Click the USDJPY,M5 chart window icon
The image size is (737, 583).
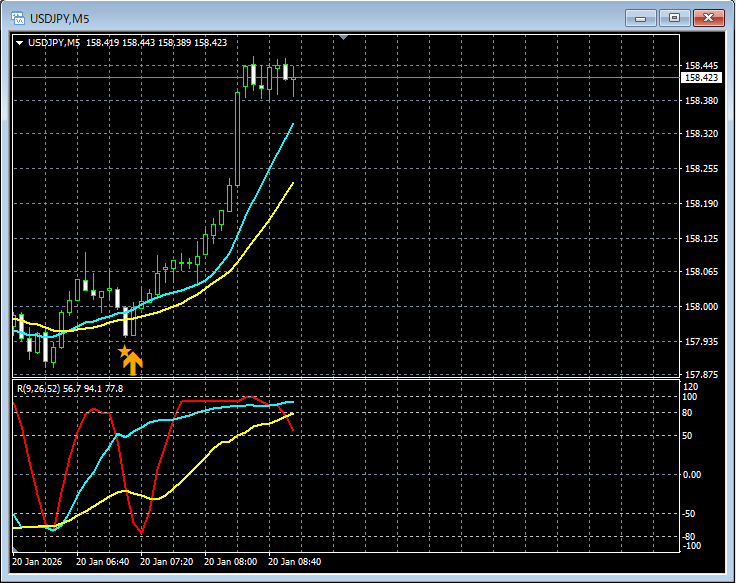18,18
